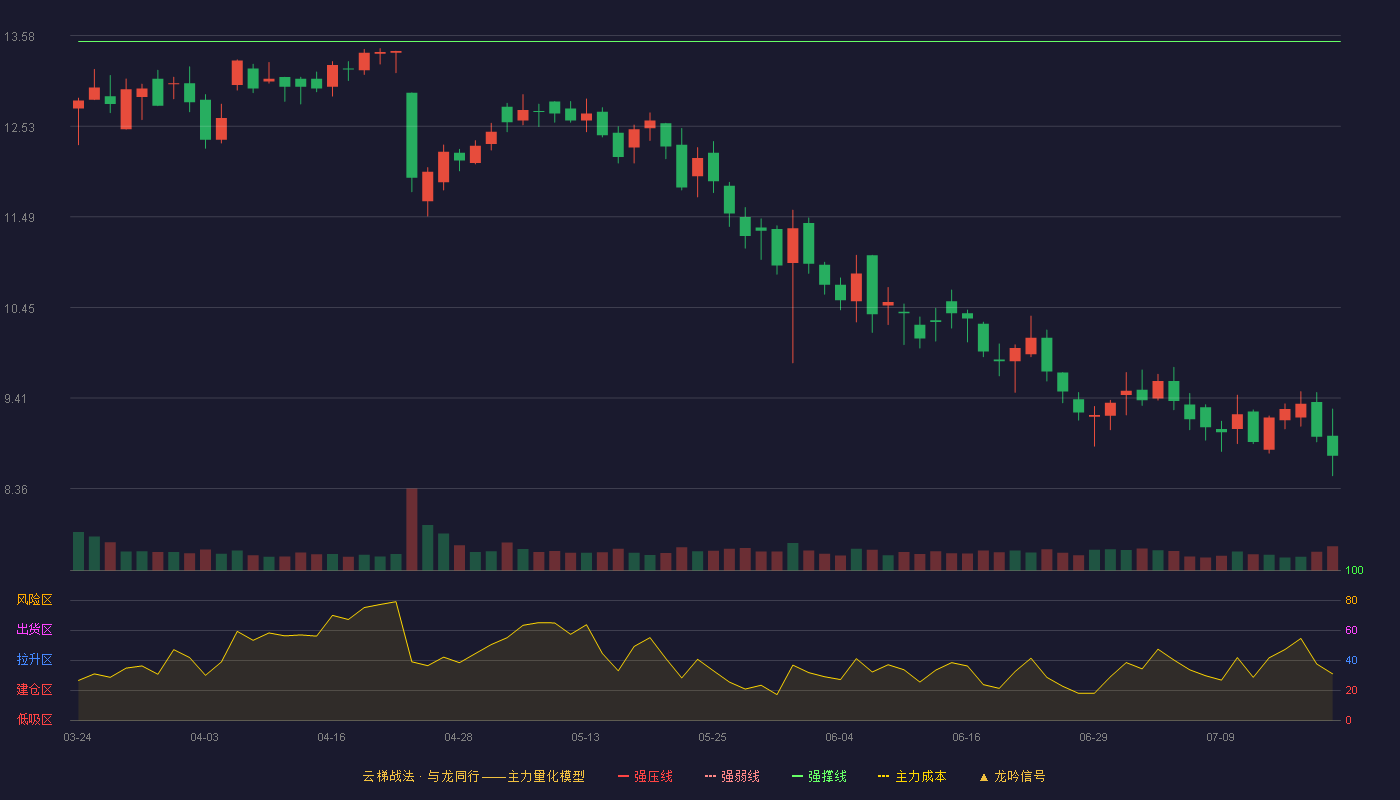Click the white horizontal line near 13.58
Viewport: 1400px width, 800px height.
pyautogui.click(x=709, y=42)
